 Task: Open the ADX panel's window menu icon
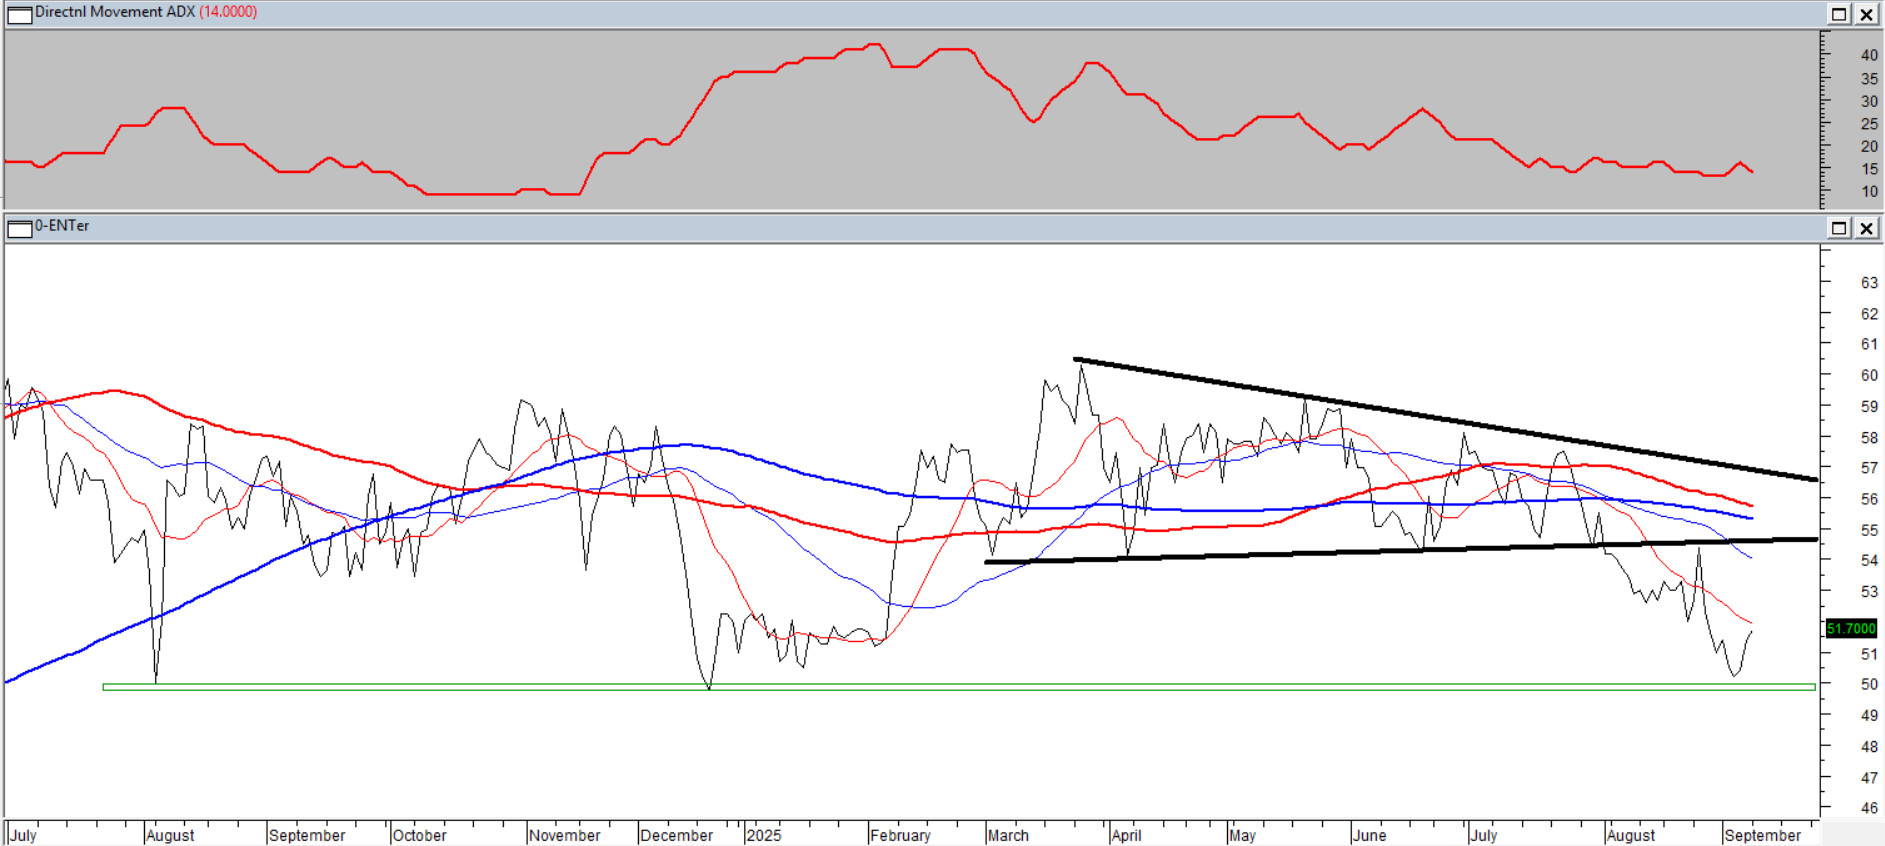pos(19,14)
